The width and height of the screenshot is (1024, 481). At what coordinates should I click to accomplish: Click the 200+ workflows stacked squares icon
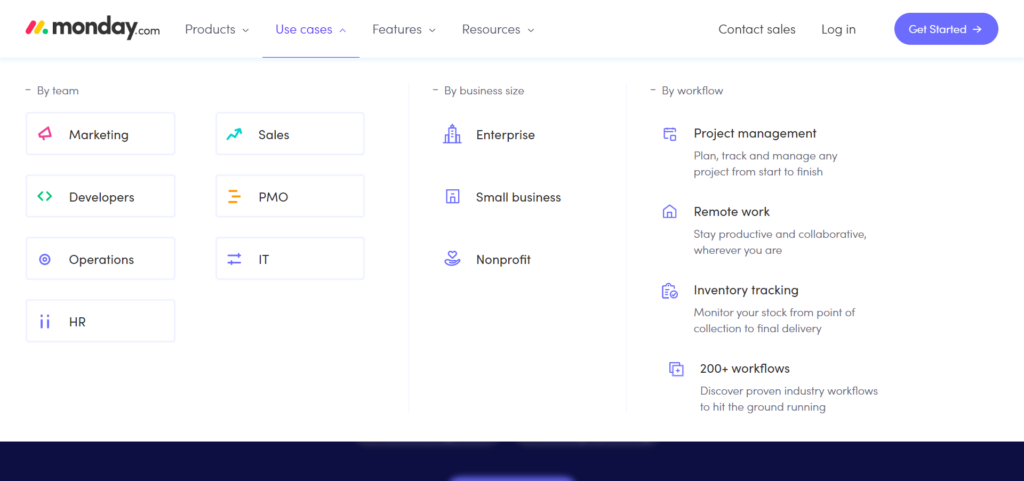pos(676,369)
